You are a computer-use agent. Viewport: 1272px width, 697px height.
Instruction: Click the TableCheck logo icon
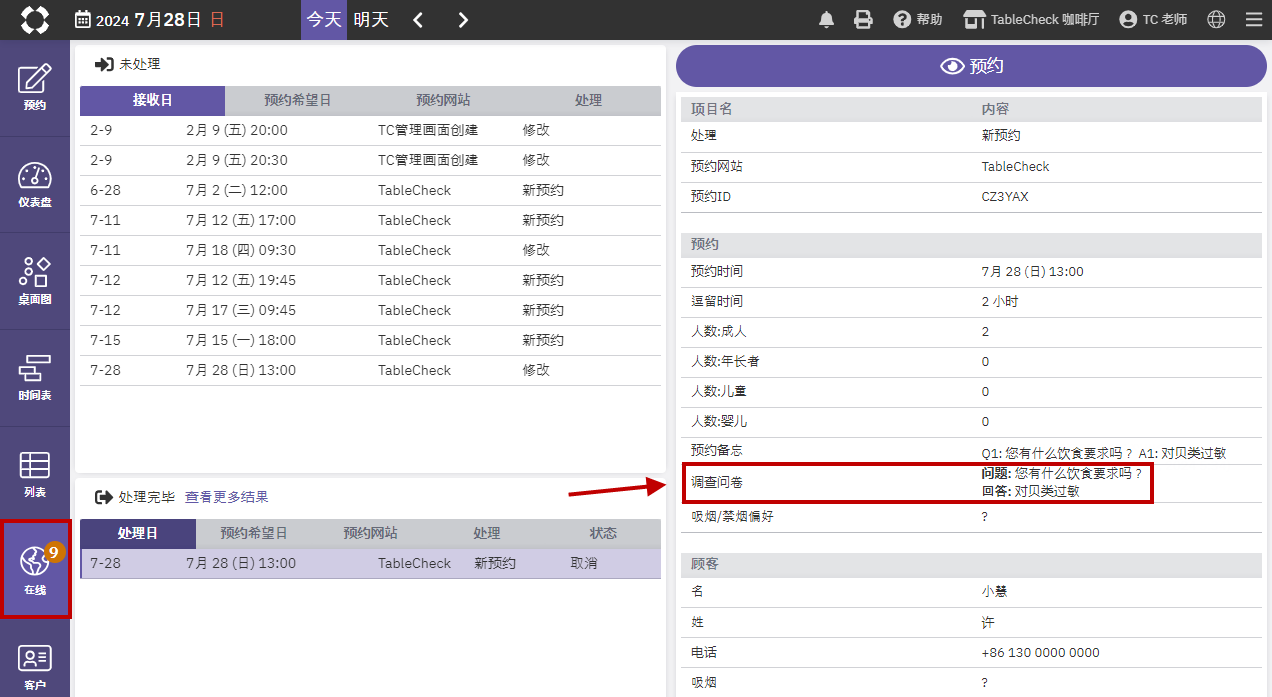pyautogui.click(x=34, y=19)
